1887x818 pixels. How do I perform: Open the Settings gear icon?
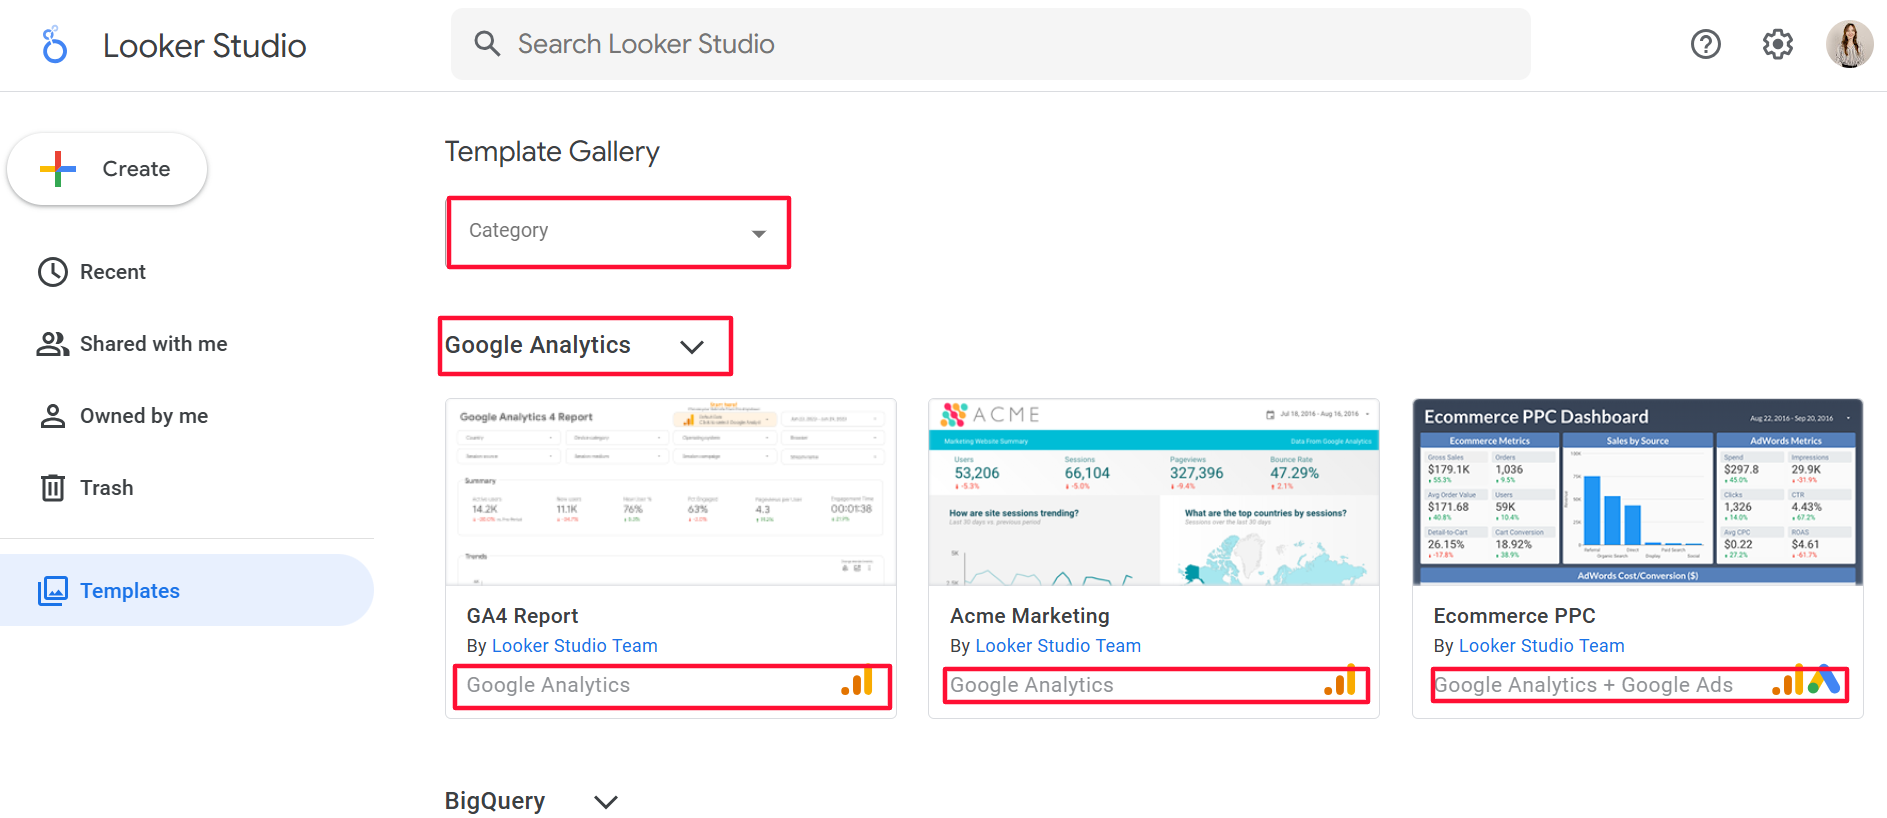pyautogui.click(x=1777, y=44)
